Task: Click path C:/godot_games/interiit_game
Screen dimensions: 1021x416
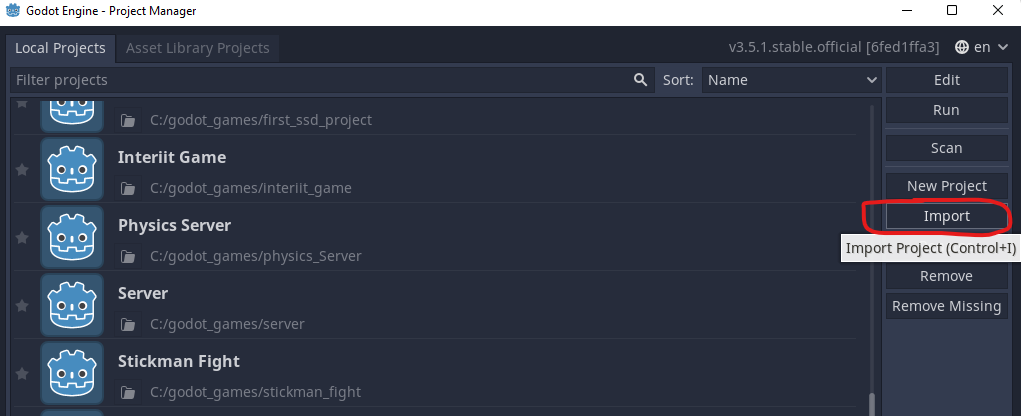Action: [251, 189]
